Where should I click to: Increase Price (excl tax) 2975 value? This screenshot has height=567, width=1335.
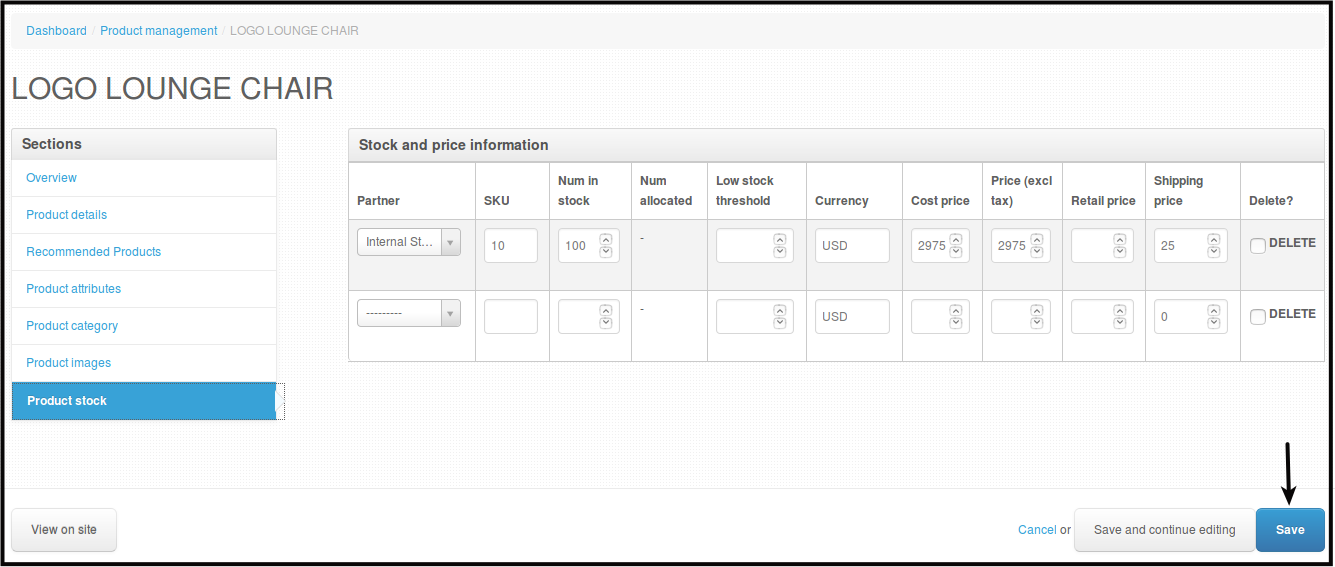pos(1036,239)
